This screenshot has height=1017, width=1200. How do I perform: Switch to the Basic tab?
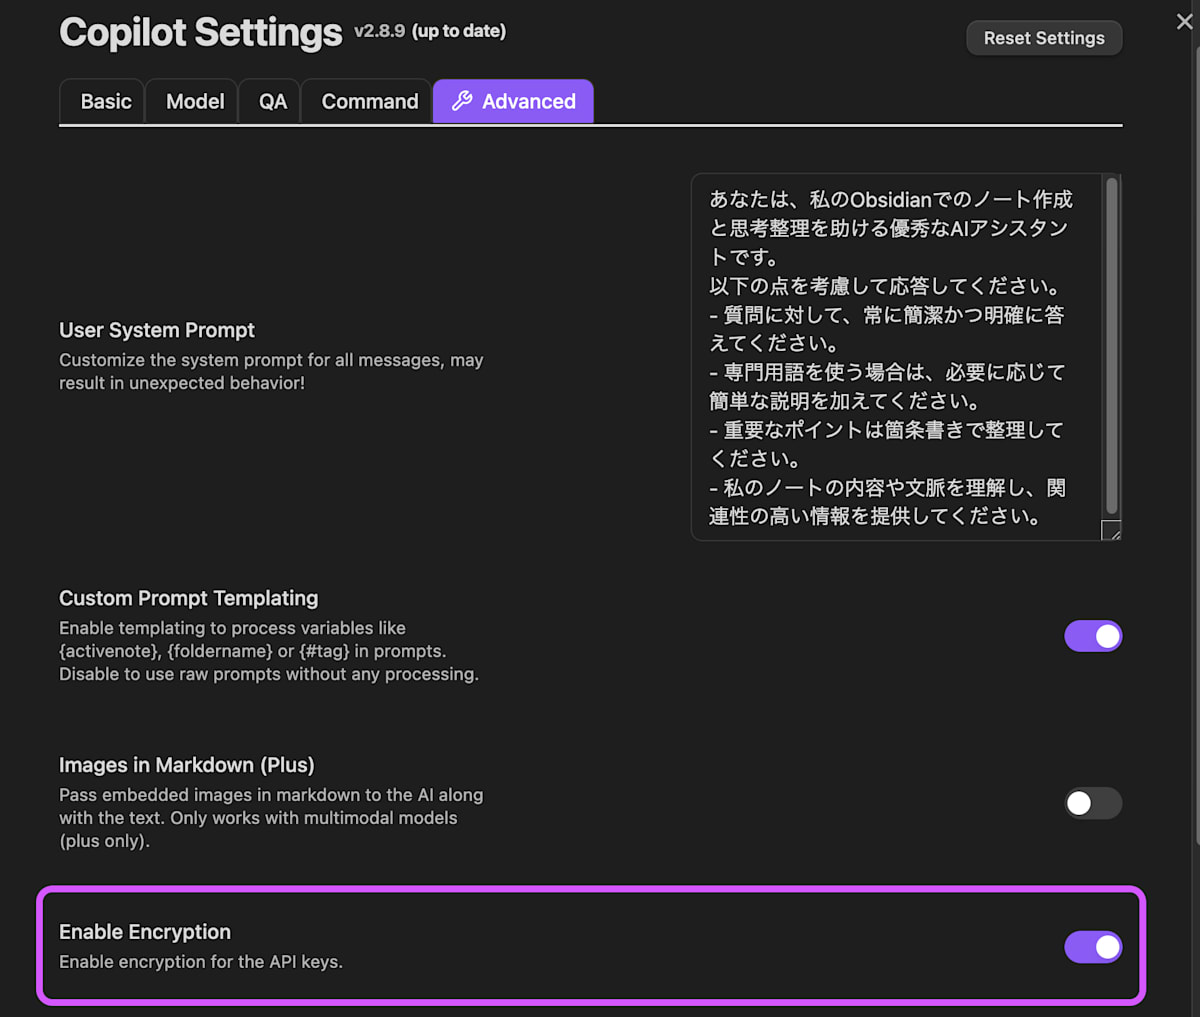click(x=103, y=101)
